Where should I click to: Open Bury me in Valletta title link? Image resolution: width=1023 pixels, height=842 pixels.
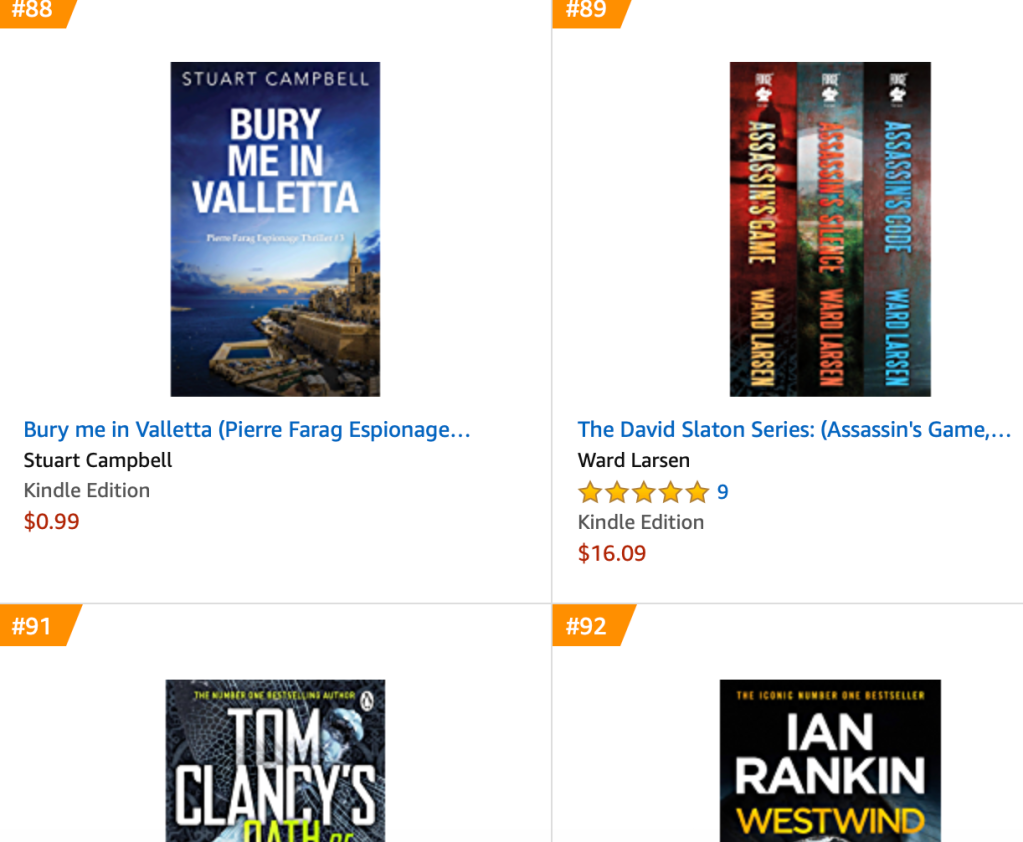(x=247, y=430)
